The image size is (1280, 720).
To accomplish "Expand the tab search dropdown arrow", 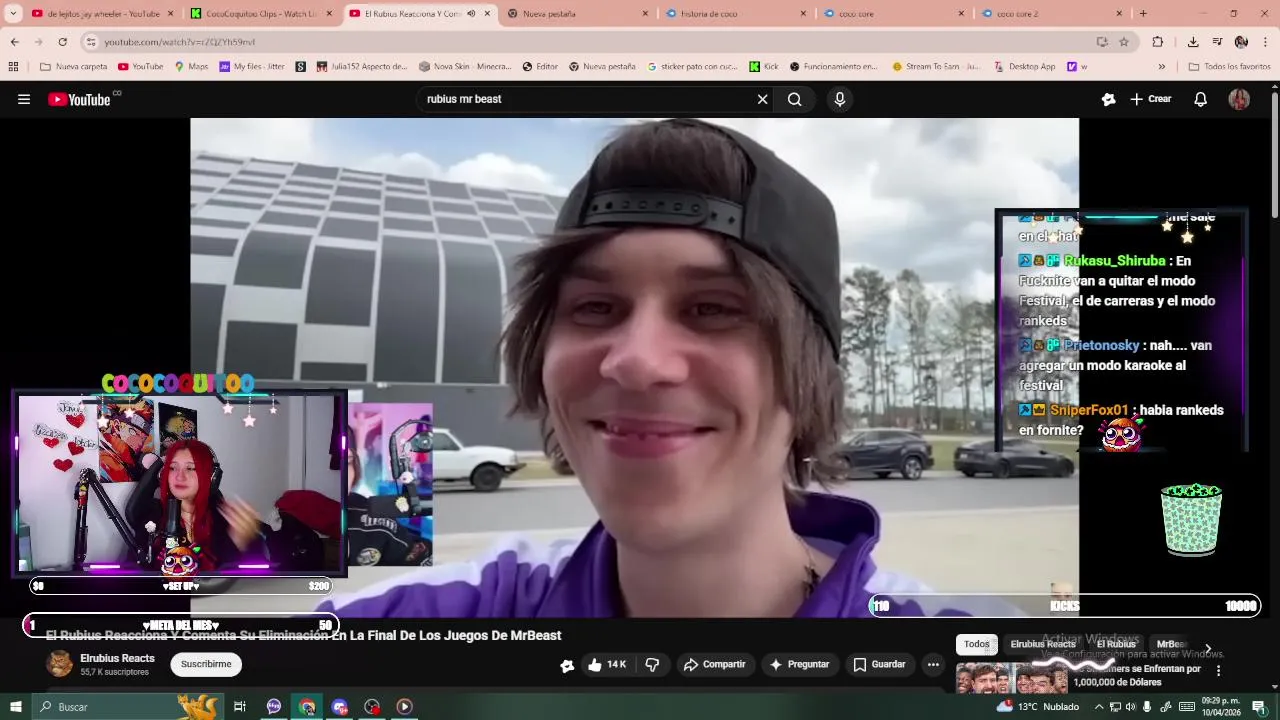I will pyautogui.click(x=13, y=14).
